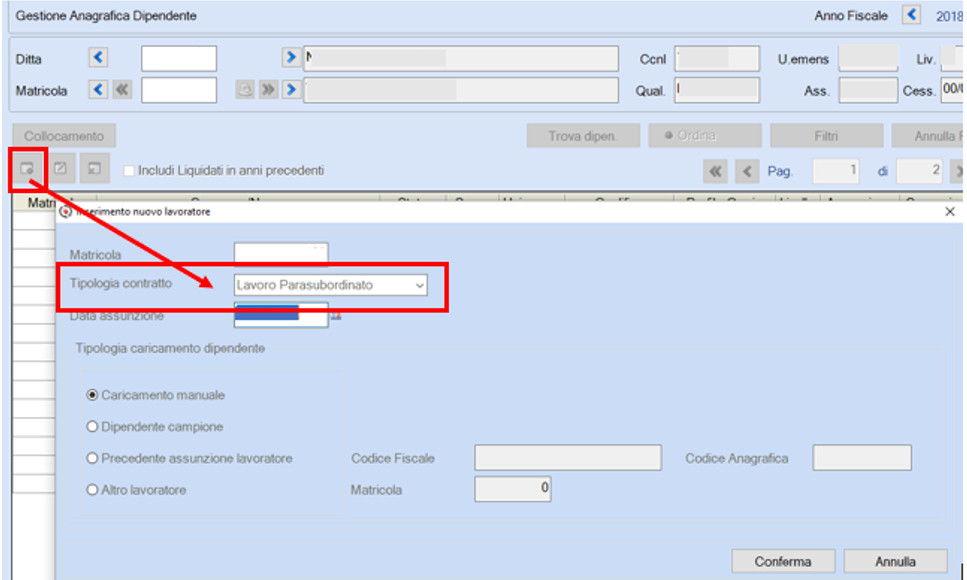Viewport: 967px width, 580px height.
Task: Click the Ass. date field
Action: [x=868, y=91]
